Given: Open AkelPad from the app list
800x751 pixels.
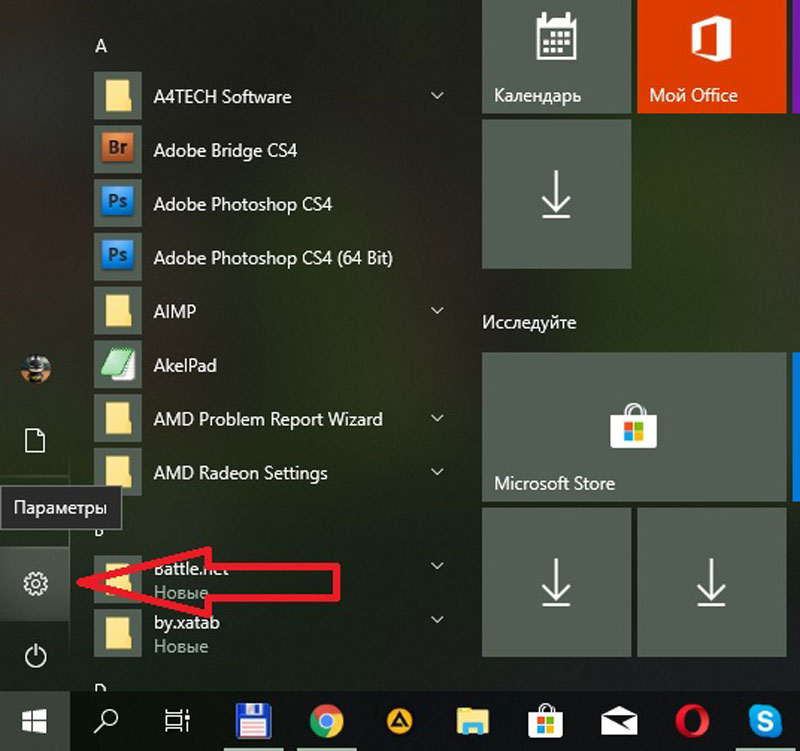Looking at the screenshot, I should pyautogui.click(x=185, y=365).
